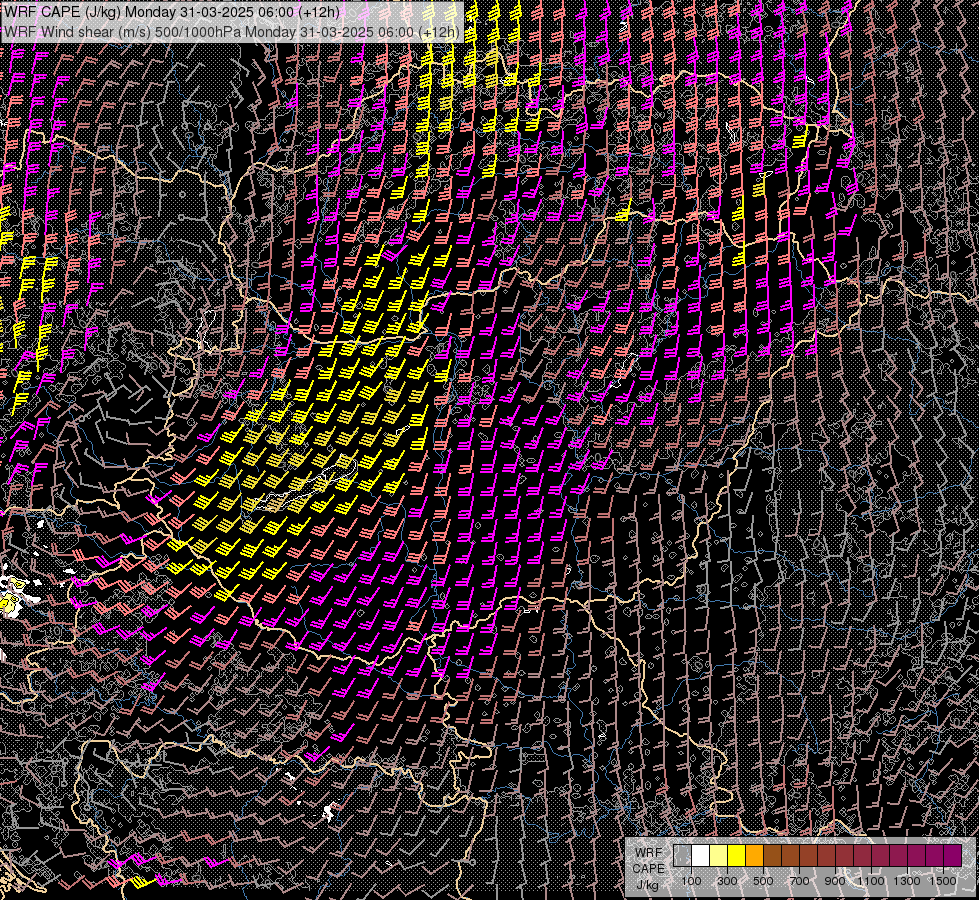This screenshot has height=900, width=979.
Task: Click the legend value 500
Action: [763, 881]
